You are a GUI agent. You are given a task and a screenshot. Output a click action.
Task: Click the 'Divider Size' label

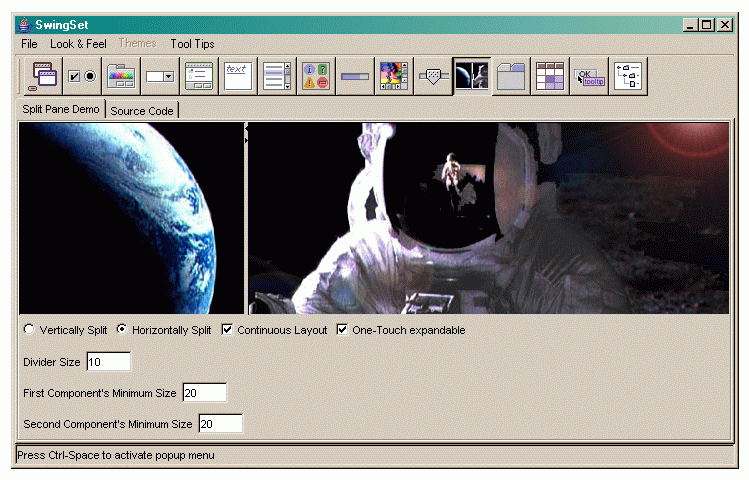52,362
